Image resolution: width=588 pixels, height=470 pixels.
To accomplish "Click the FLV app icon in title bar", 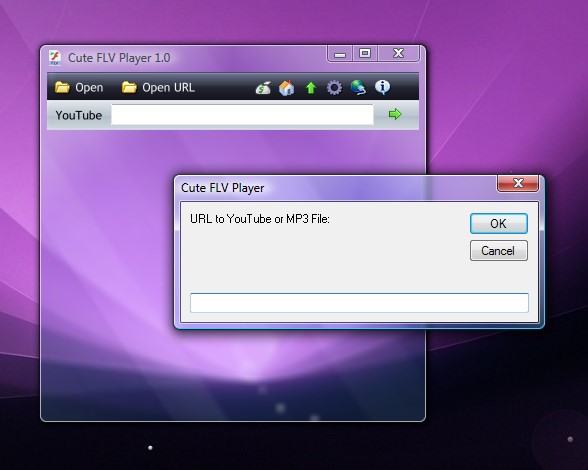I will point(55,58).
